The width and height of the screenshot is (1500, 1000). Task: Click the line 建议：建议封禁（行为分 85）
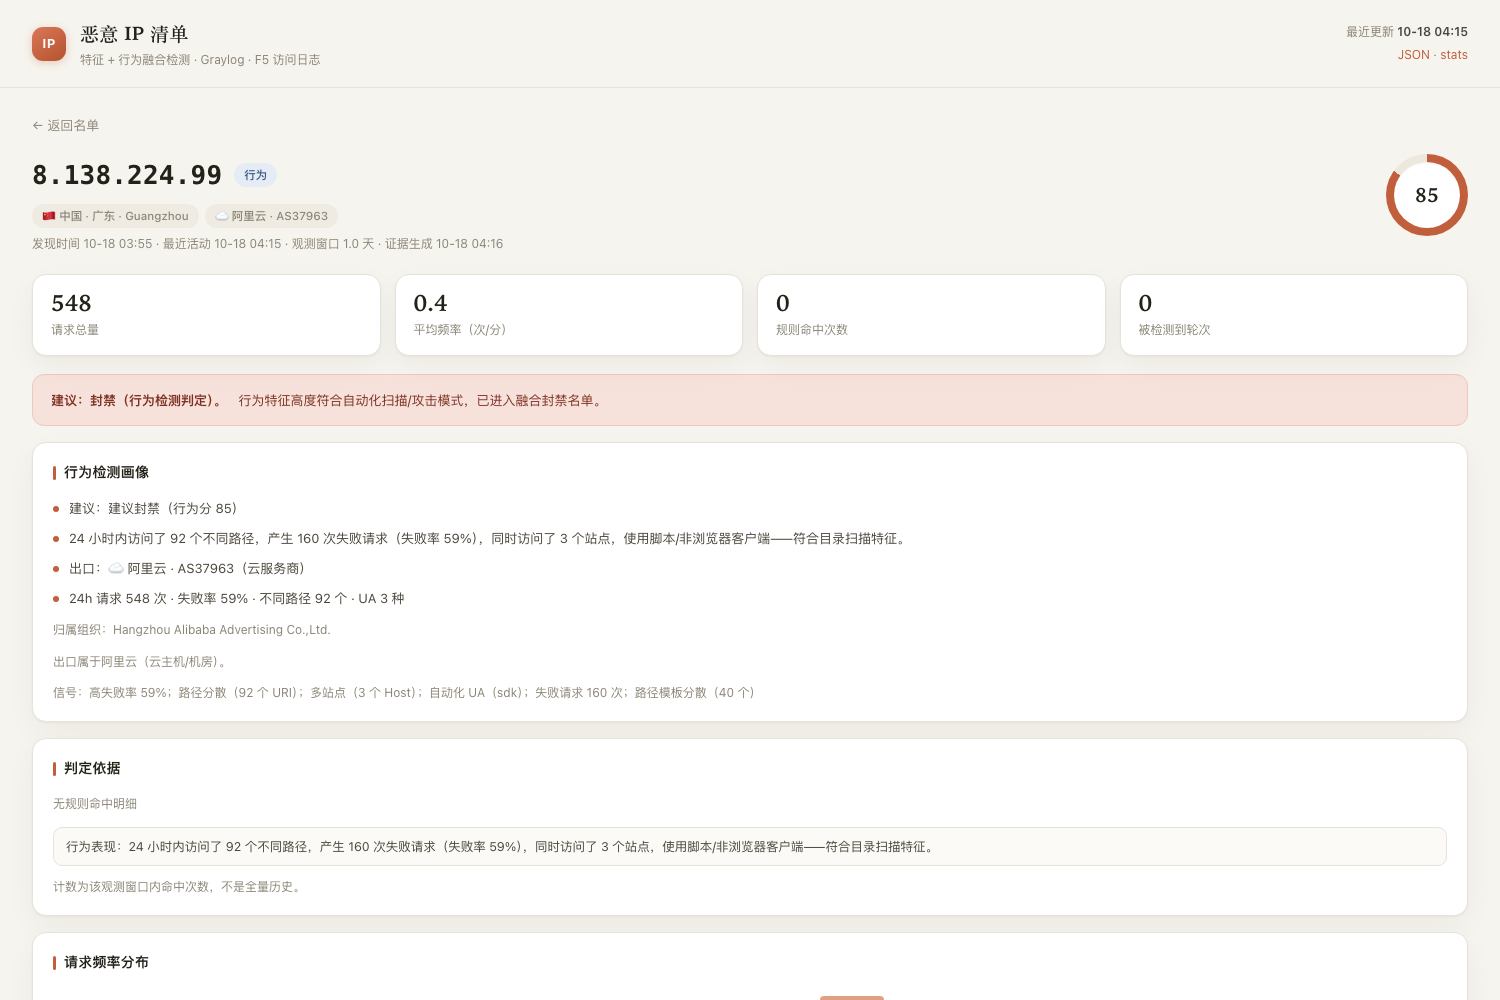point(153,508)
